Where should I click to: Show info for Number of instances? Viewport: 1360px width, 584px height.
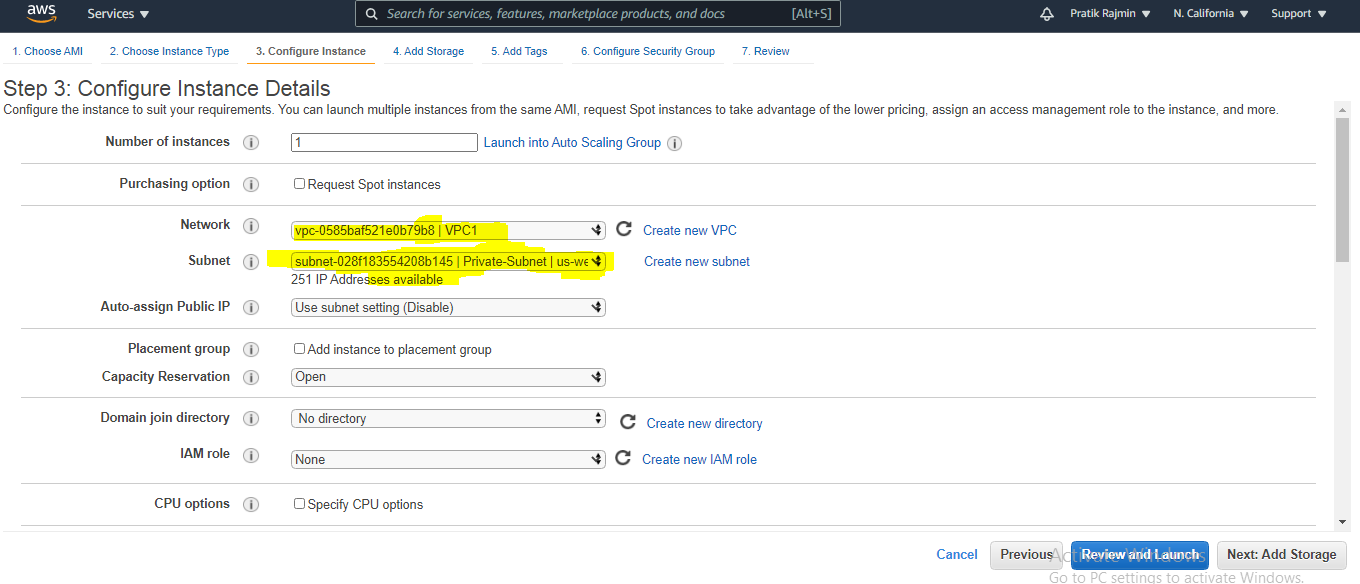[251, 143]
